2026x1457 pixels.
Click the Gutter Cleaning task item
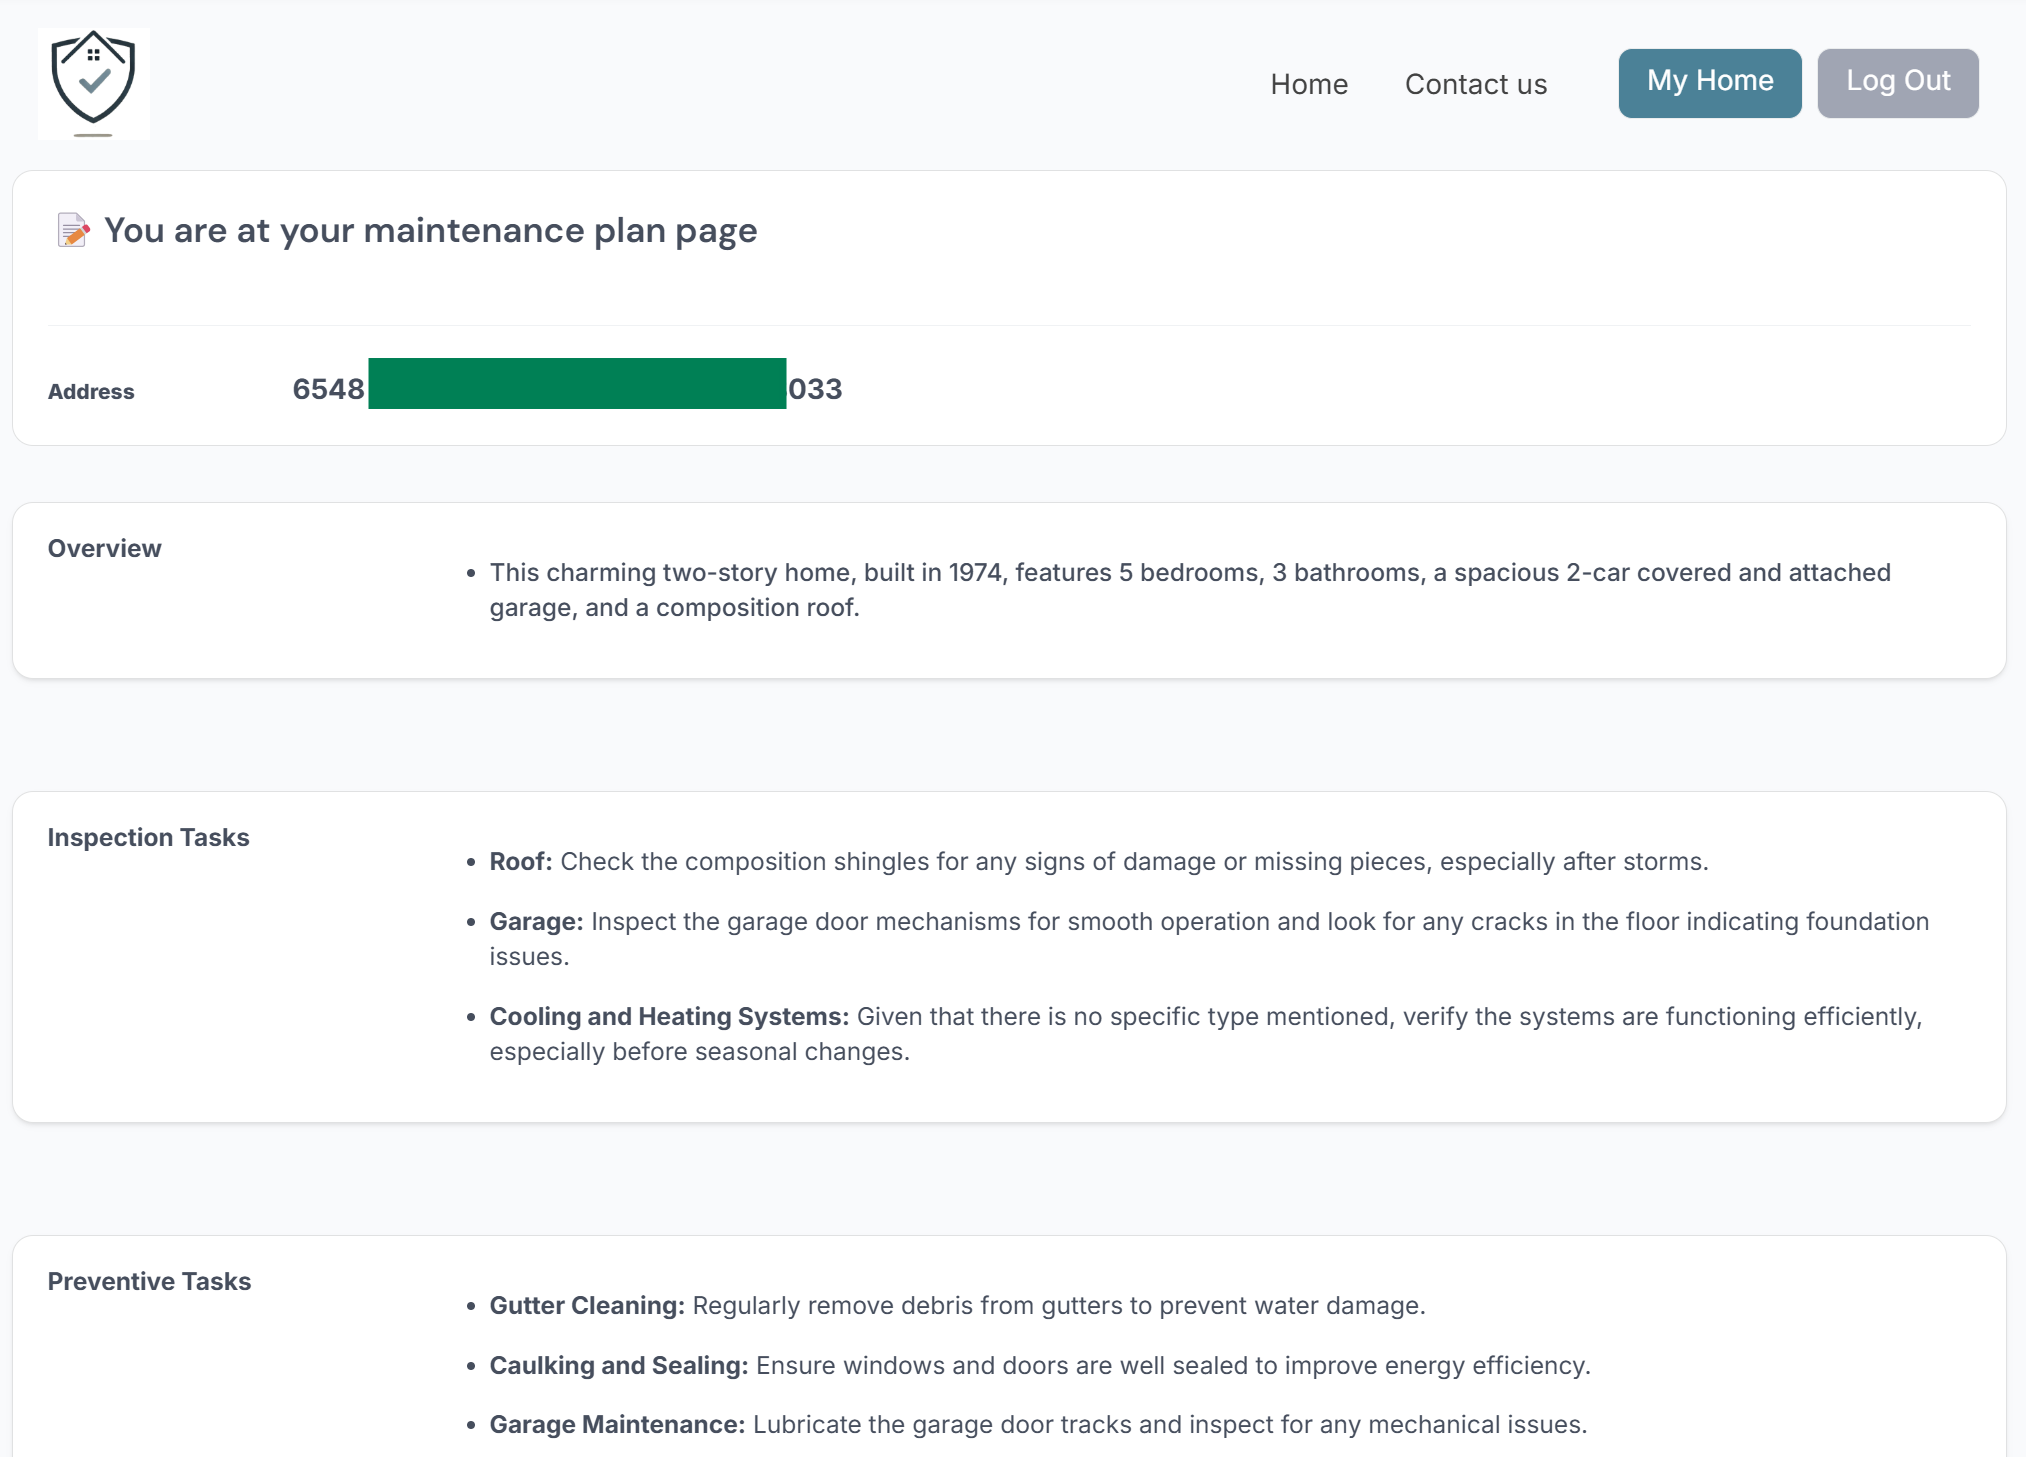tap(956, 1306)
